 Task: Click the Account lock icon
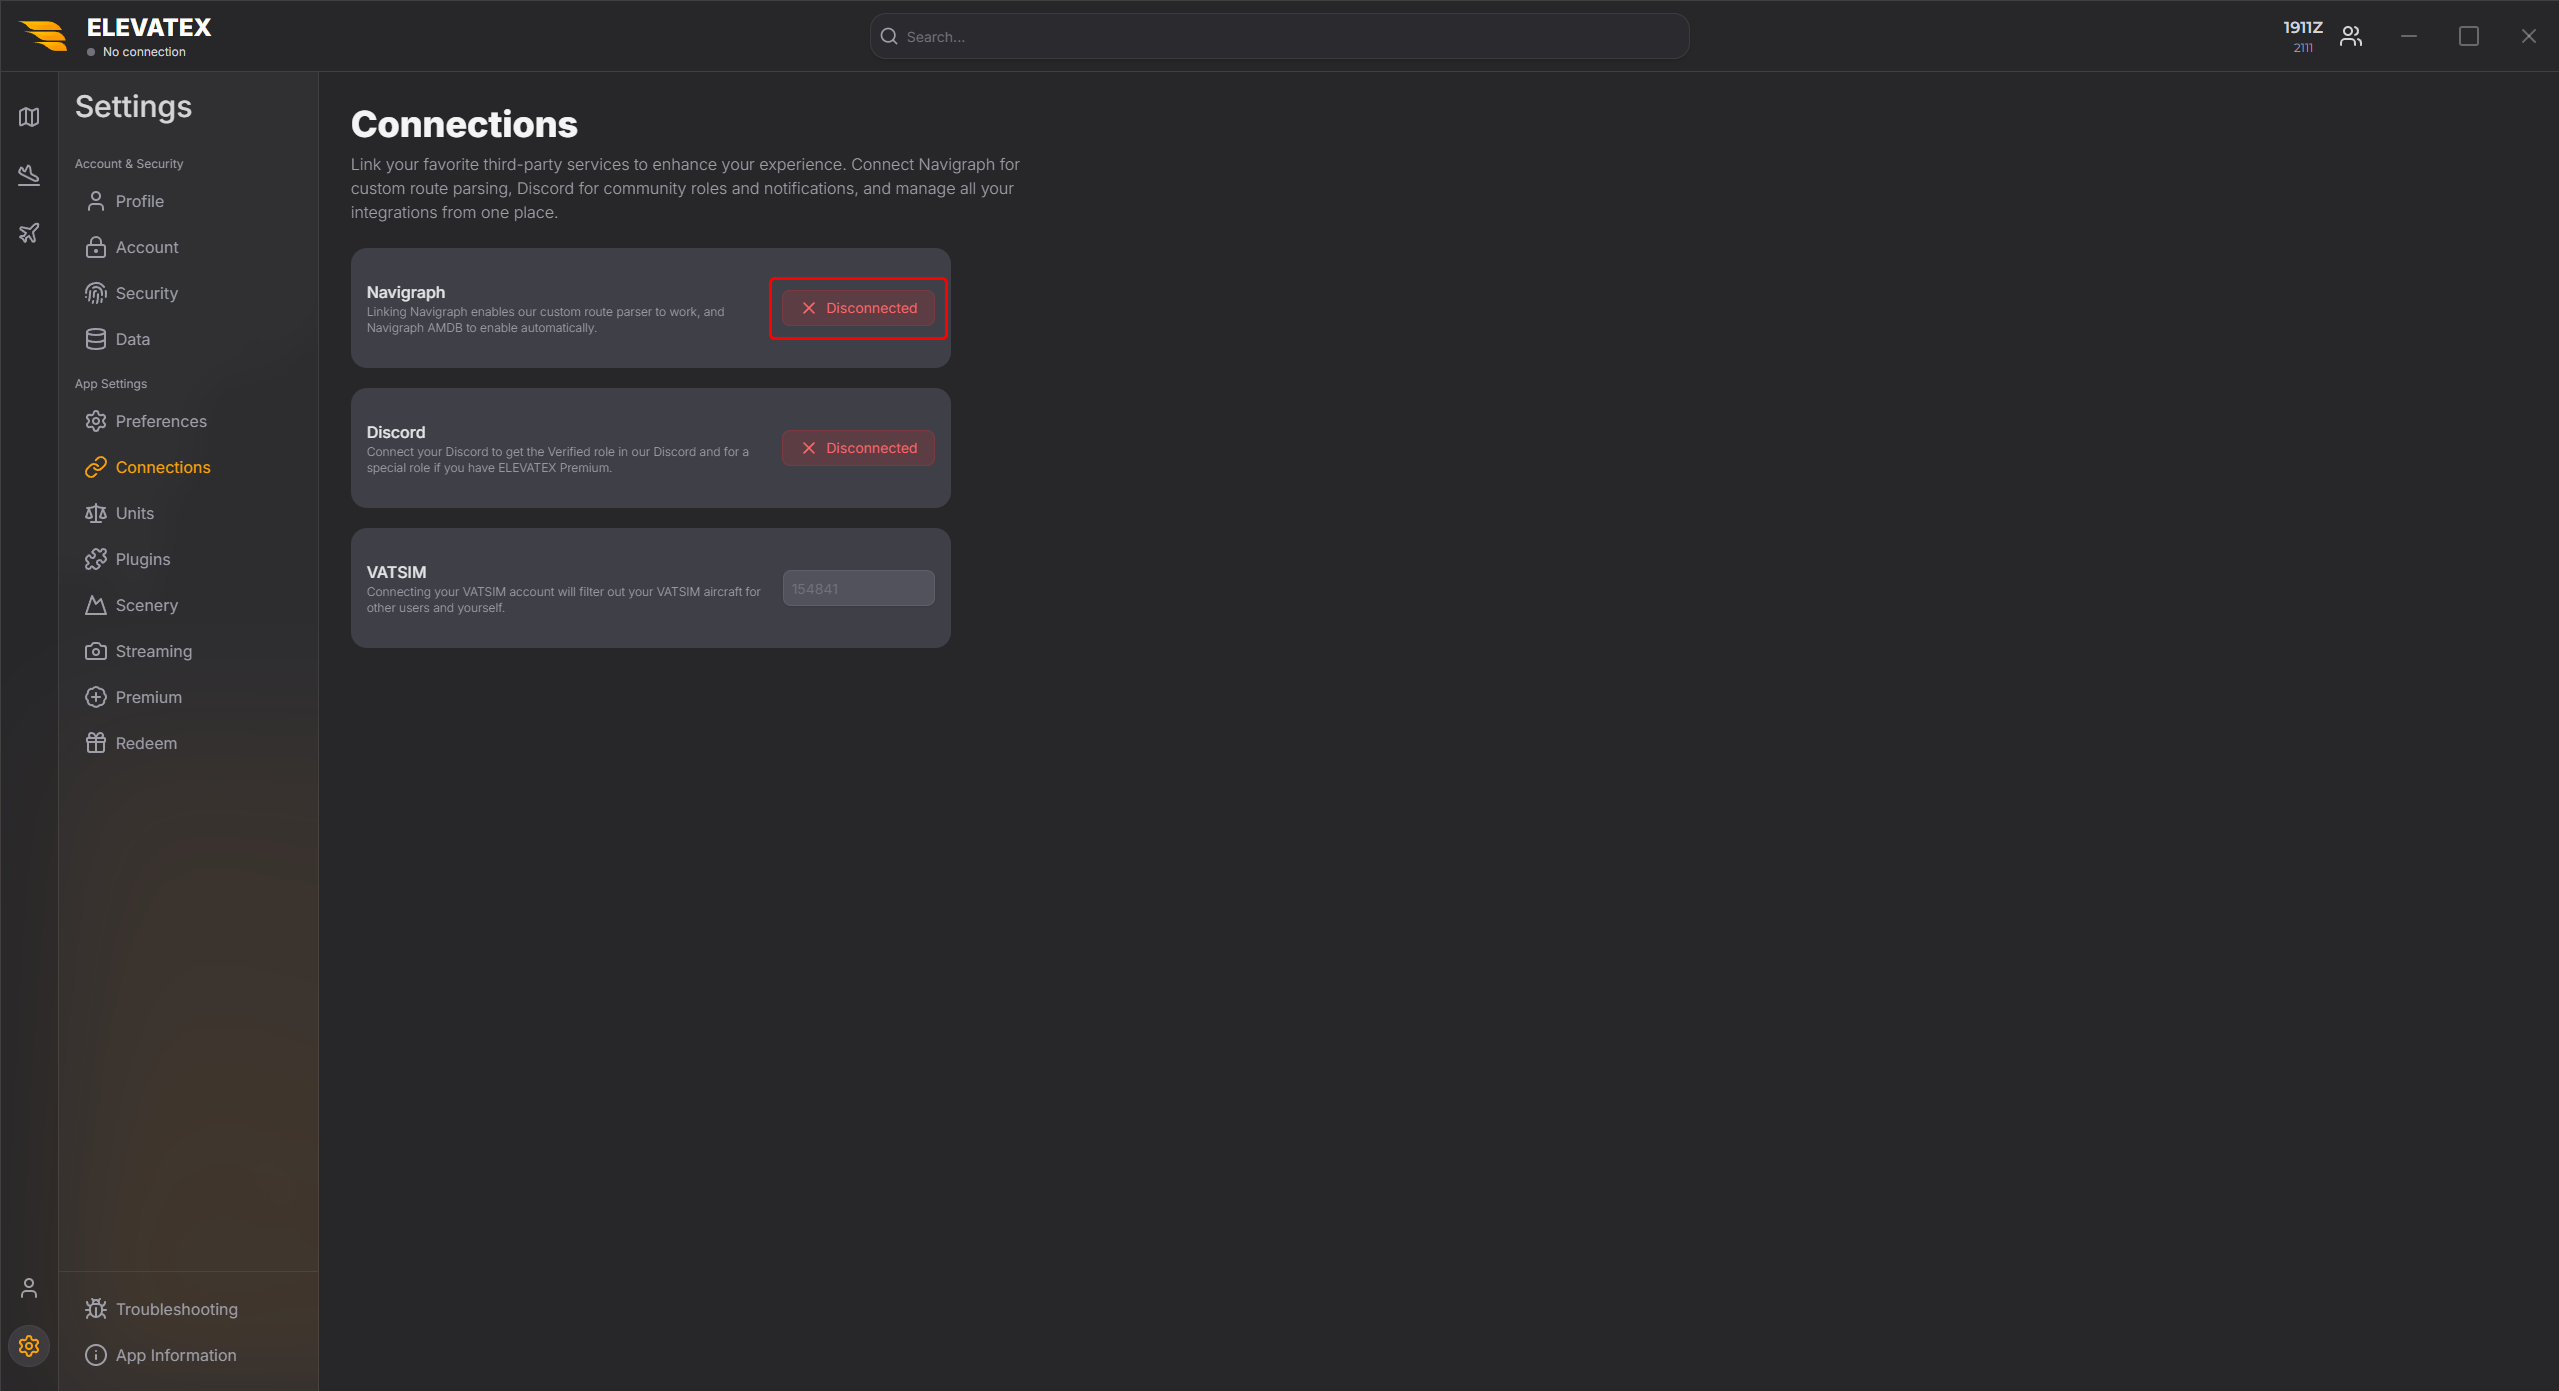click(96, 247)
